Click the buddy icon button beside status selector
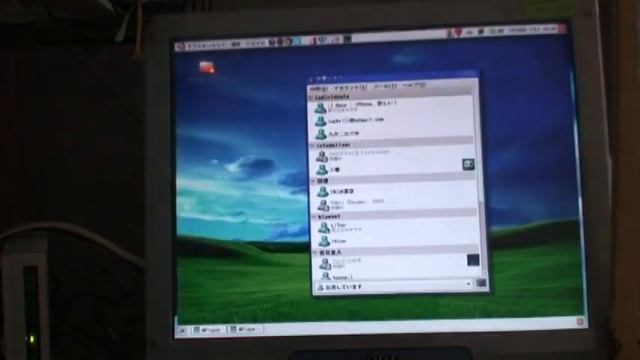Image resolution: width=640 pixels, height=360 pixels. pos(481,282)
